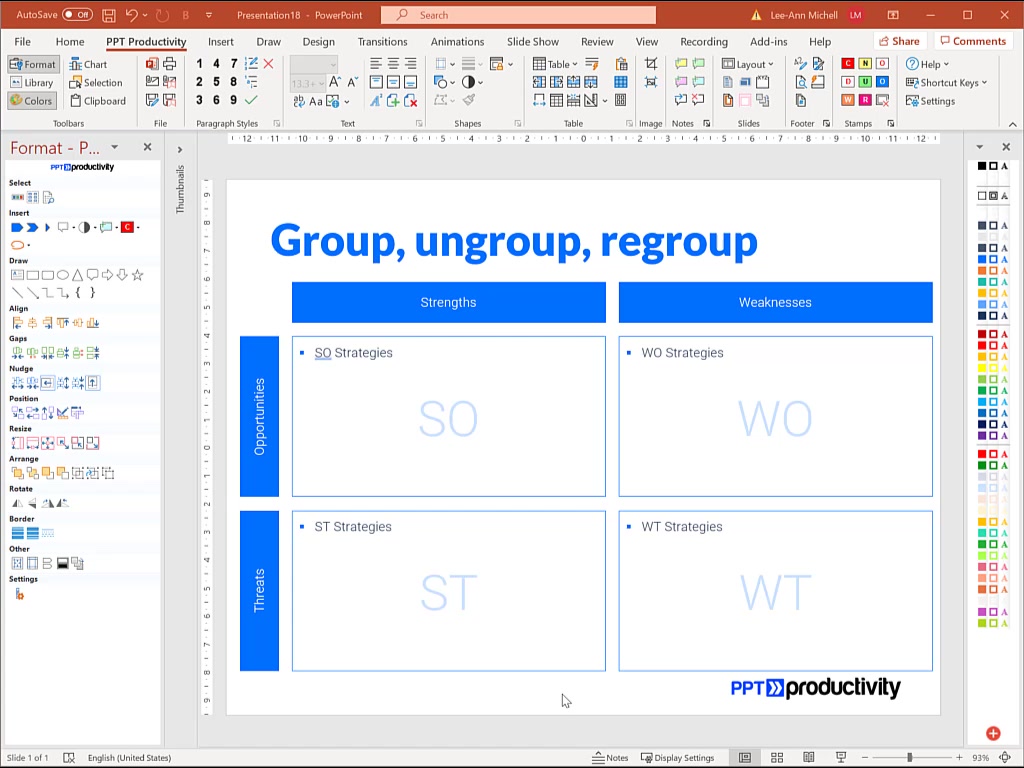The width and height of the screenshot is (1024, 768).
Task: Click the blue grid table icon
Action: tap(621, 82)
